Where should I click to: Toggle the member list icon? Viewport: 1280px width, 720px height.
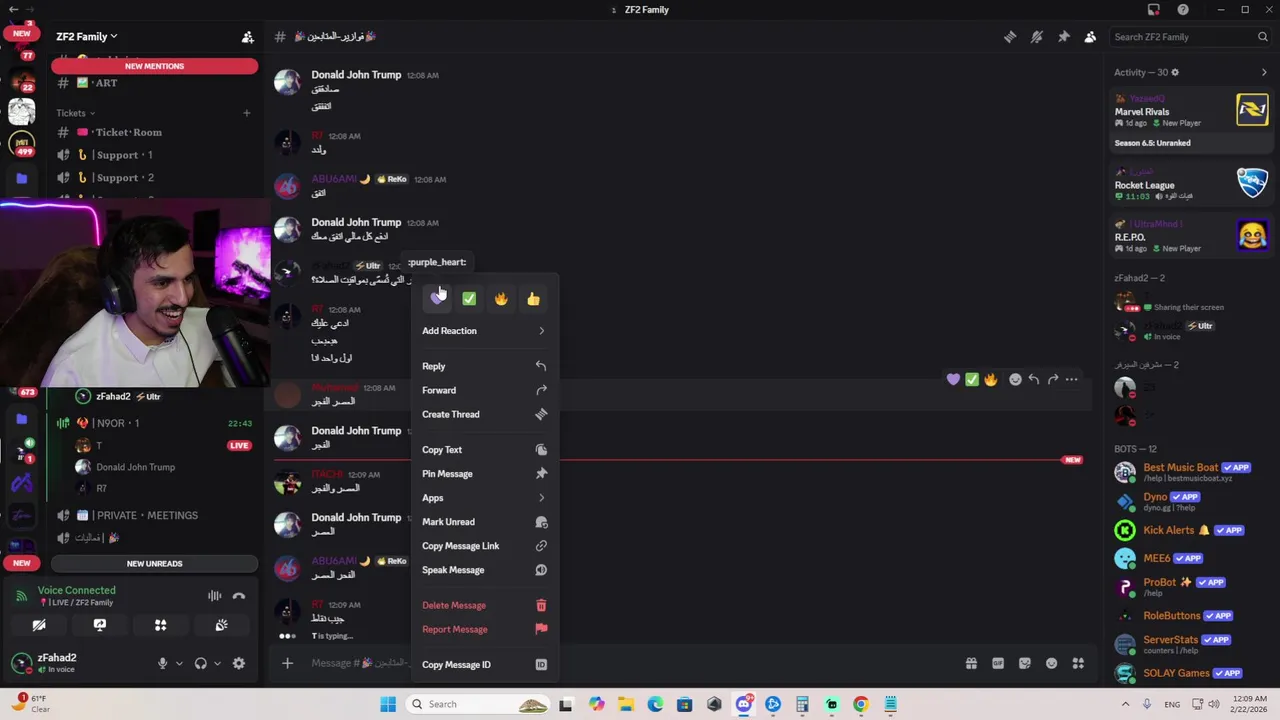pyautogui.click(x=1090, y=37)
